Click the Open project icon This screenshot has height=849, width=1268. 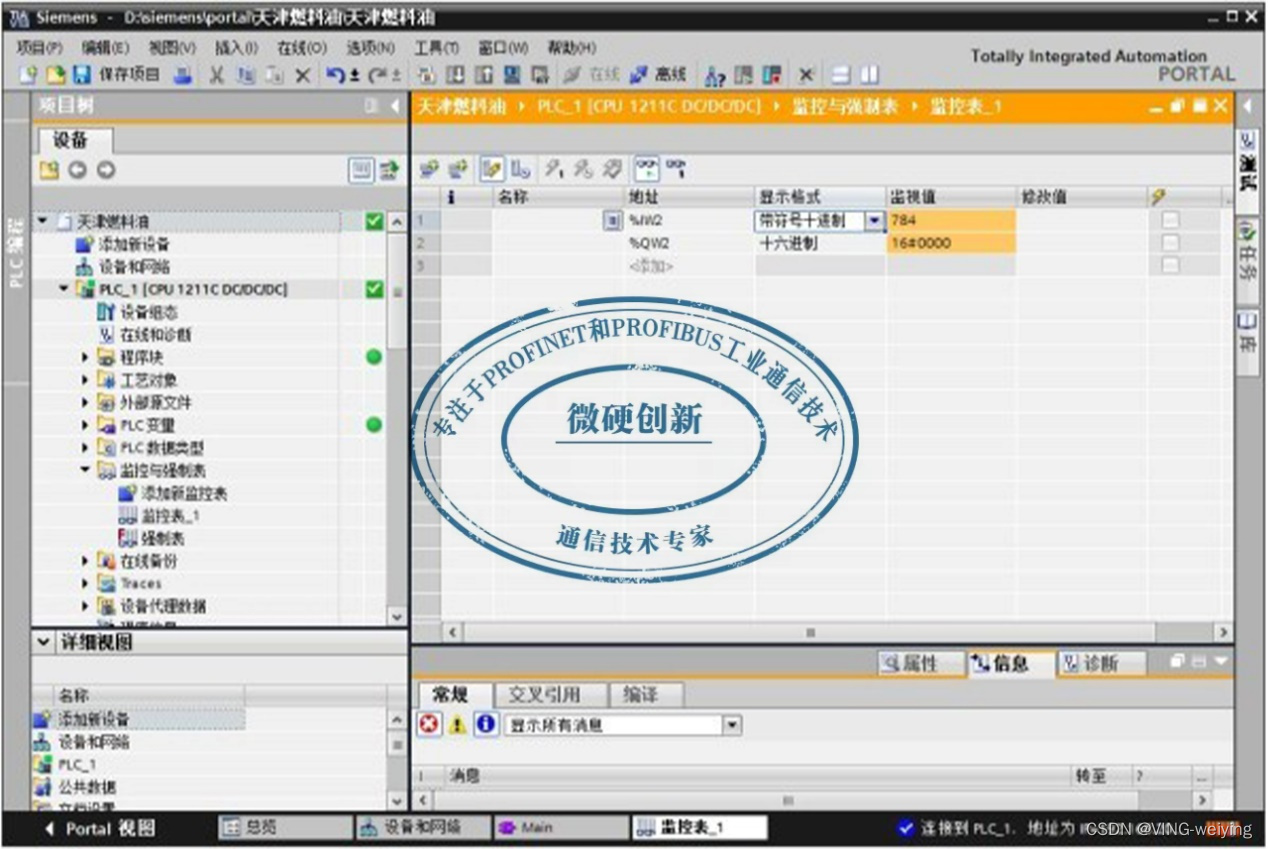[x=56, y=75]
